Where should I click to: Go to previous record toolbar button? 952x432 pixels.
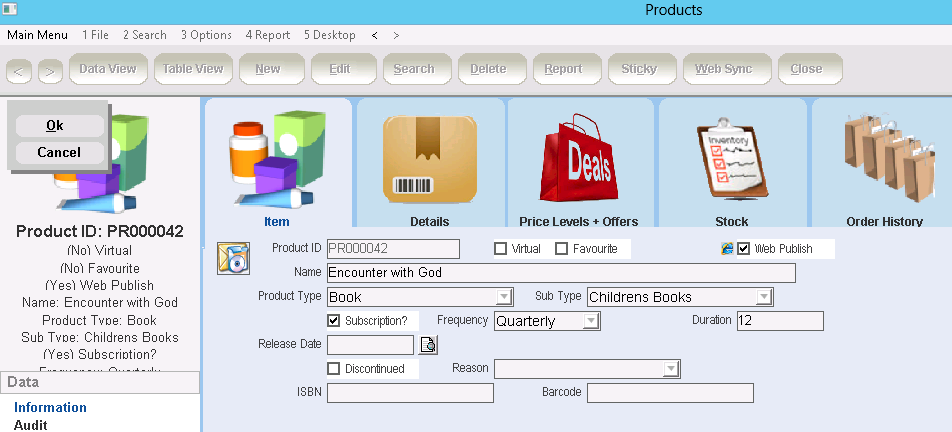coord(19,72)
